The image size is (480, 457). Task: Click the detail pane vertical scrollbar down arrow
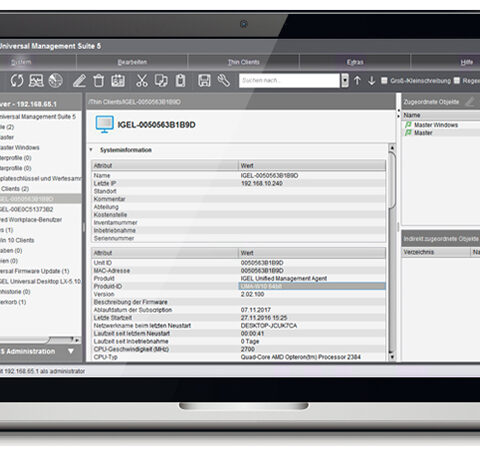point(392,357)
